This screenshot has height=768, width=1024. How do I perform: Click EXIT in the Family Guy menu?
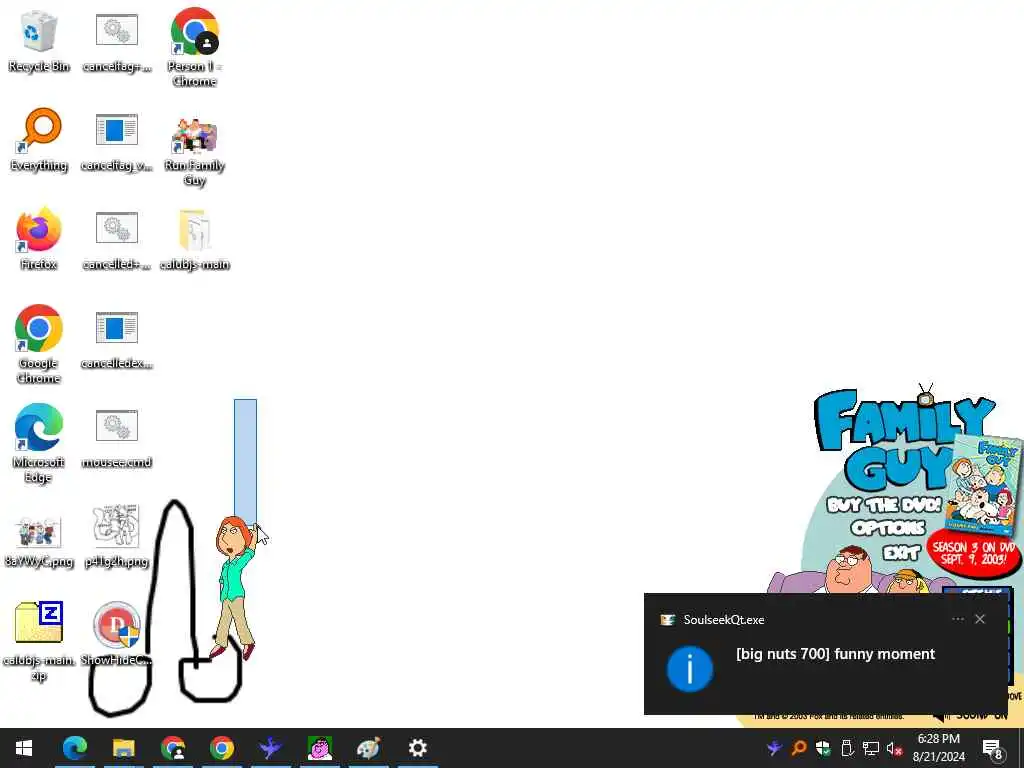pos(902,552)
